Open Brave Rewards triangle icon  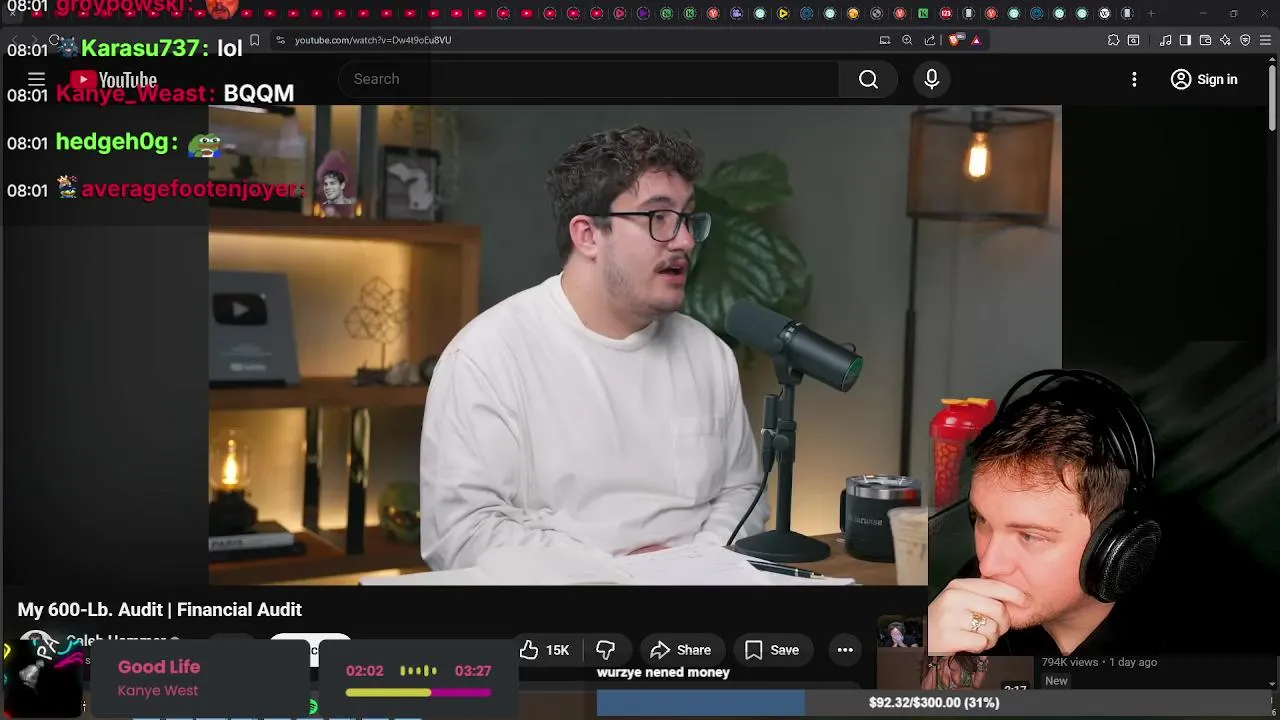(x=976, y=40)
